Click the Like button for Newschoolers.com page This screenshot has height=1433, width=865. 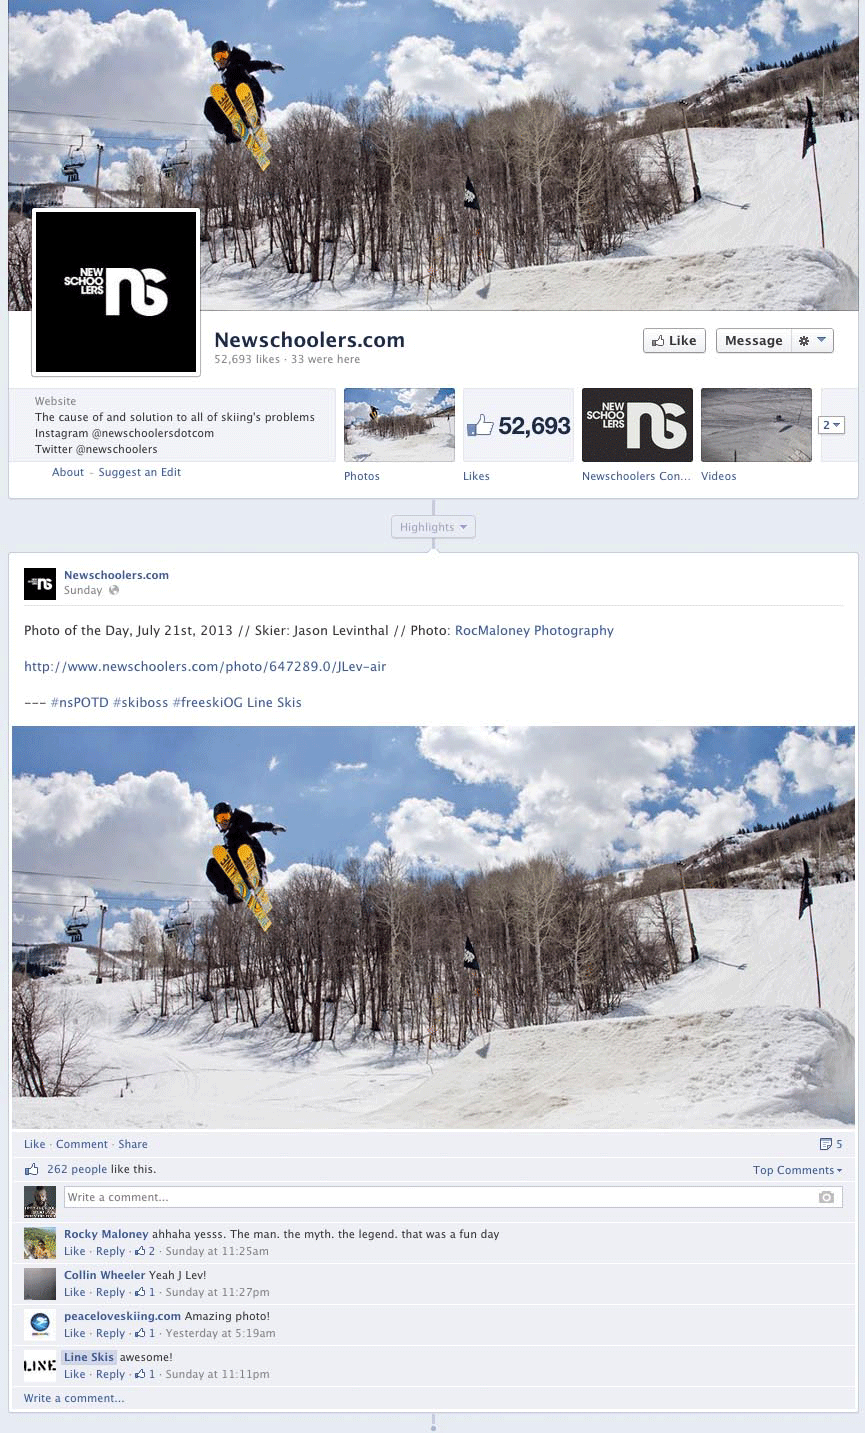(674, 341)
